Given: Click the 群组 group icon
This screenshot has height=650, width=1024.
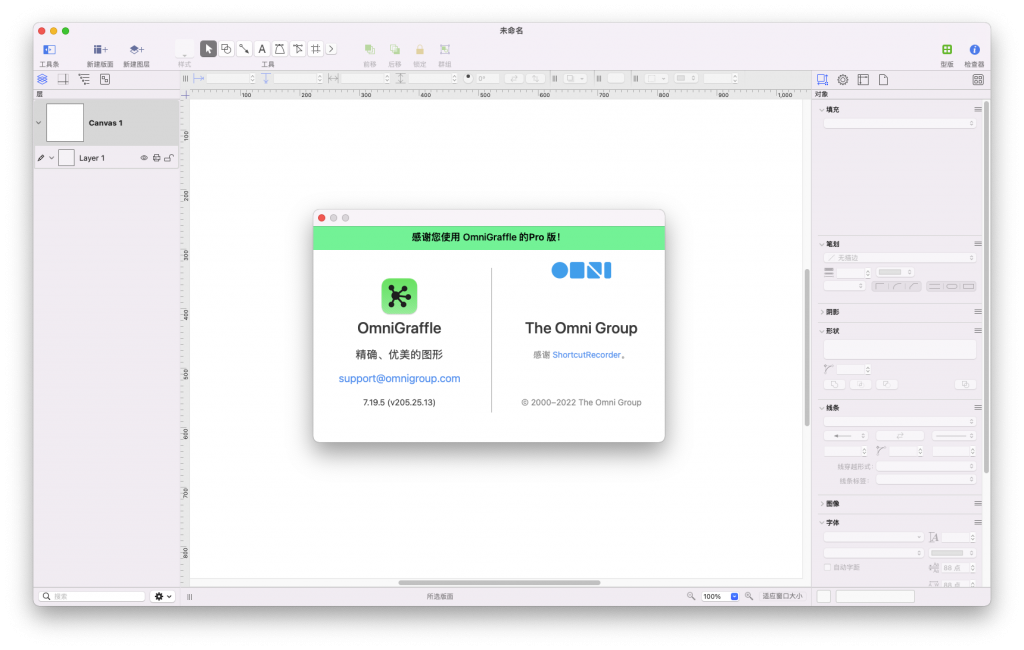Looking at the screenshot, I should pos(445,50).
